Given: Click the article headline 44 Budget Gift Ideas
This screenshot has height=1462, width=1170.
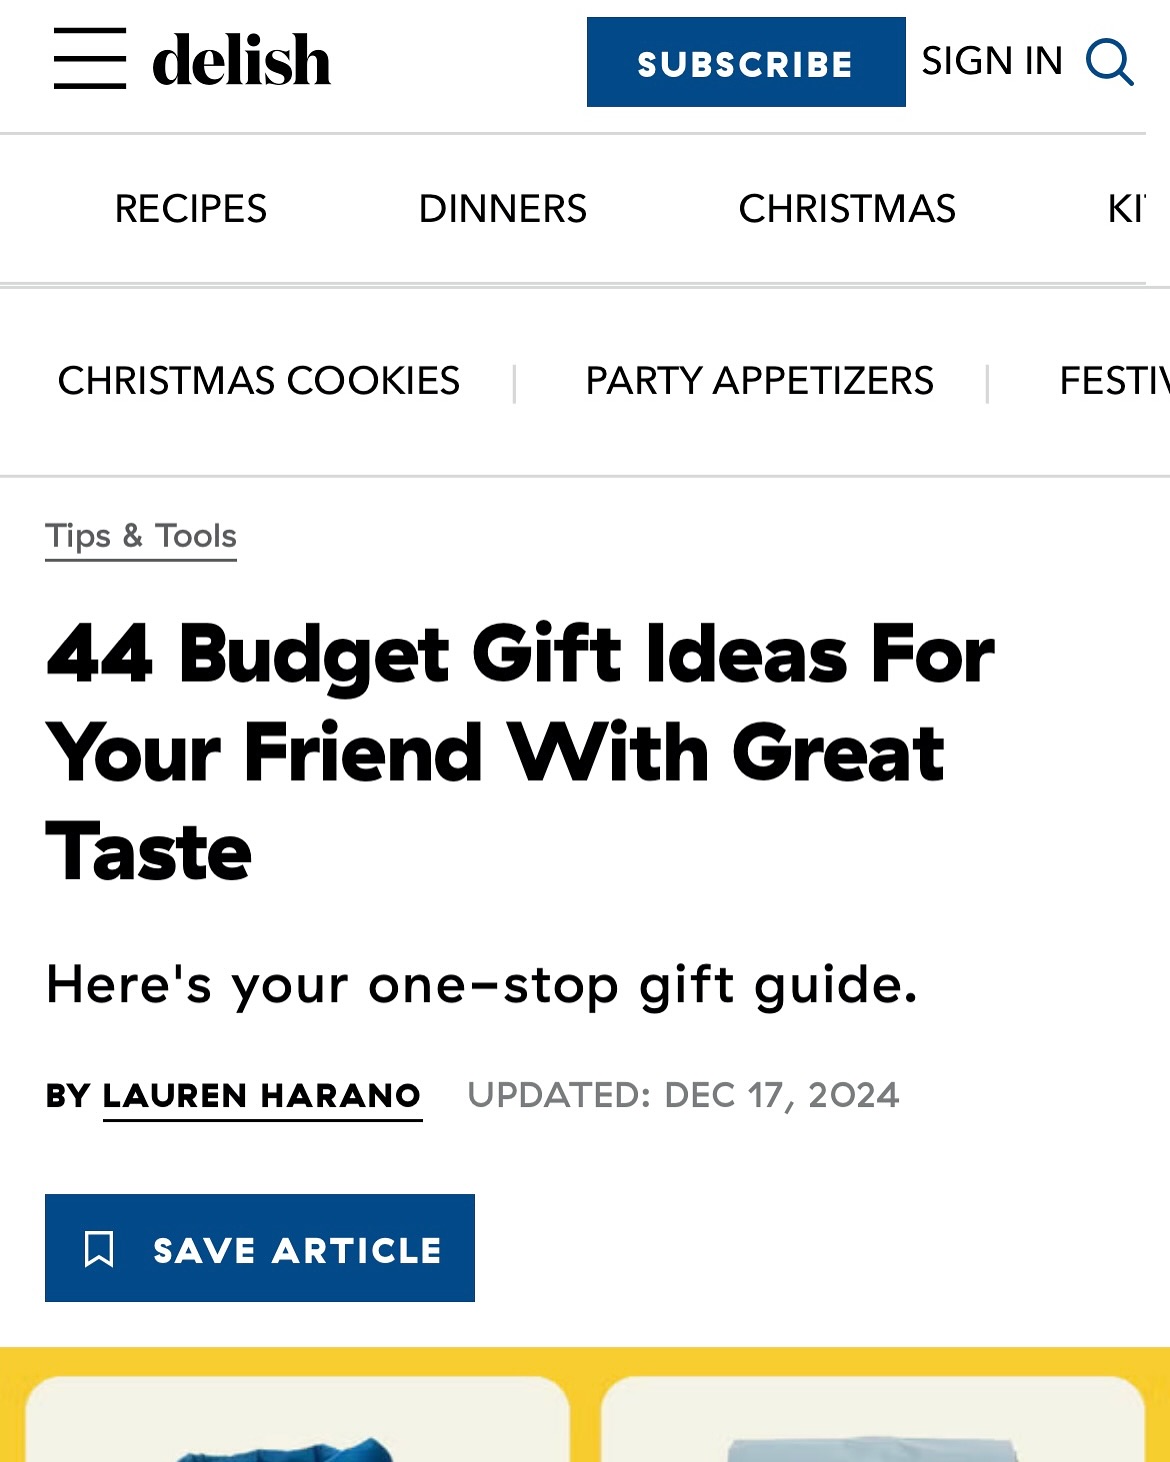Looking at the screenshot, I should pos(520,752).
